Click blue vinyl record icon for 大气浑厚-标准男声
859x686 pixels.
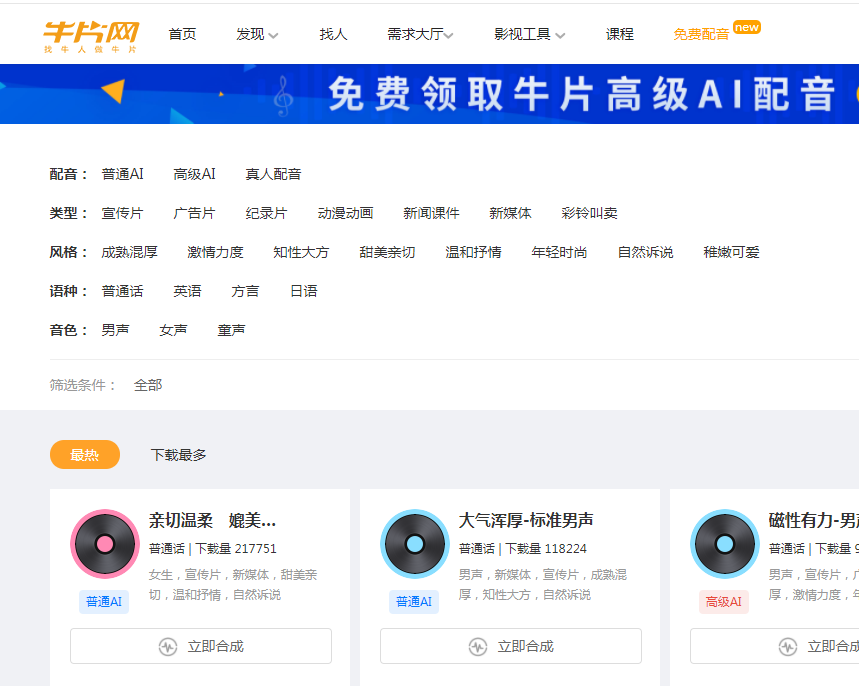tap(415, 544)
